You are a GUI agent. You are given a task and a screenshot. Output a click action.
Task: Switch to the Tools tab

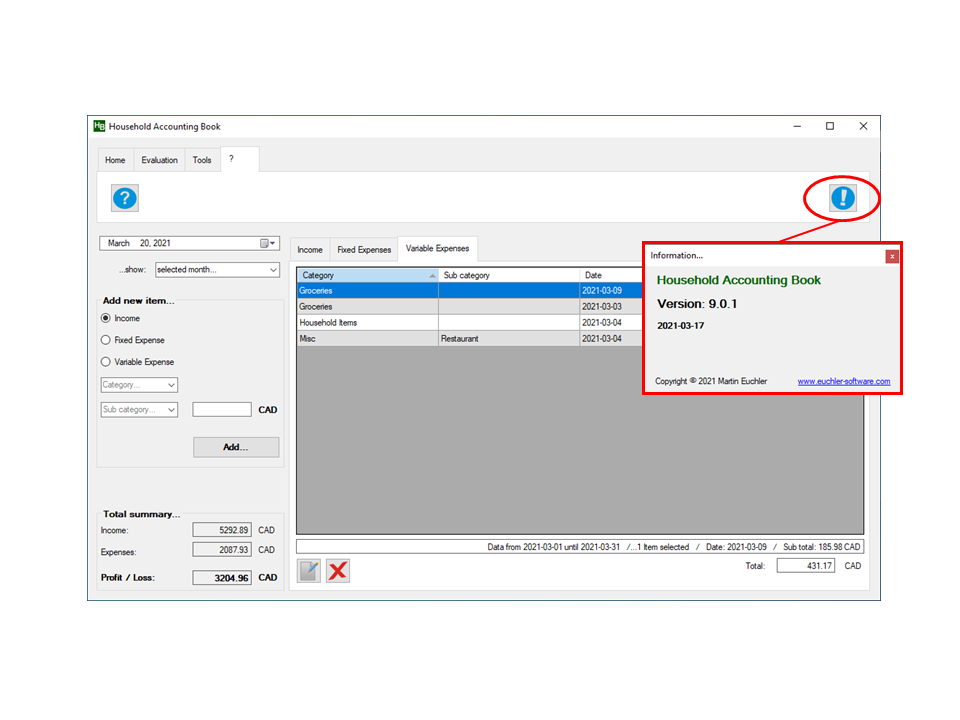(202, 160)
